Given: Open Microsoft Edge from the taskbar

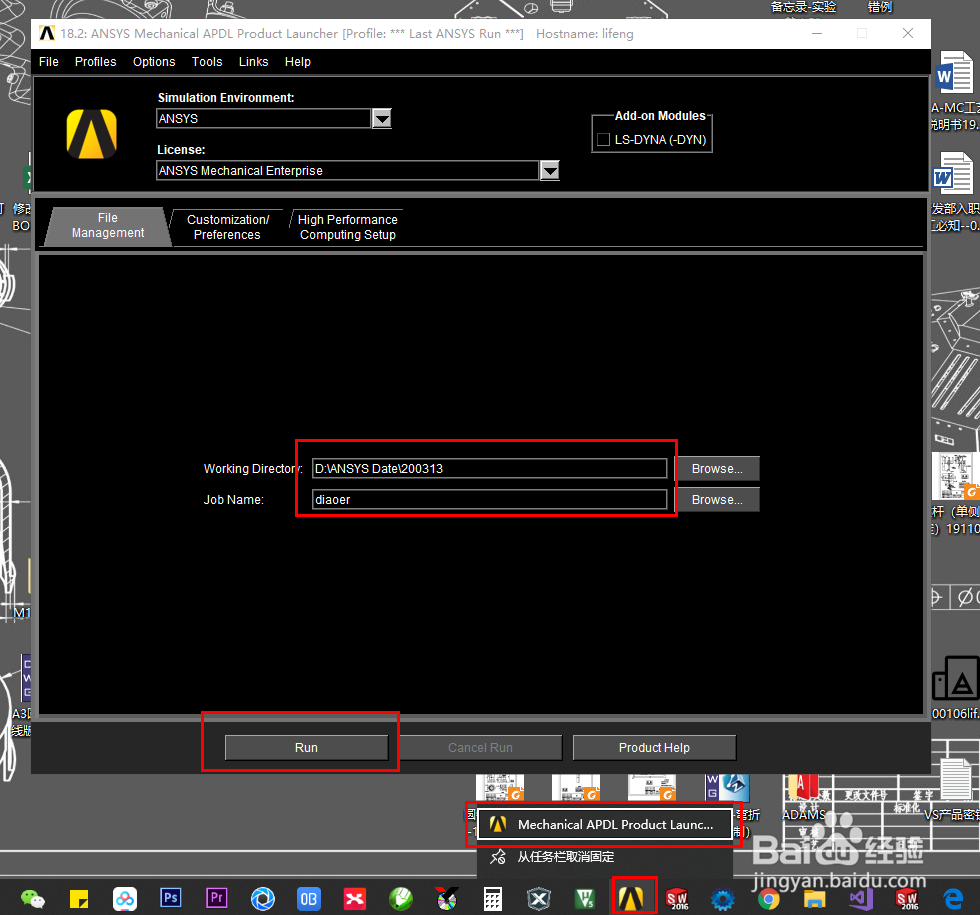Looking at the screenshot, I should (952, 899).
